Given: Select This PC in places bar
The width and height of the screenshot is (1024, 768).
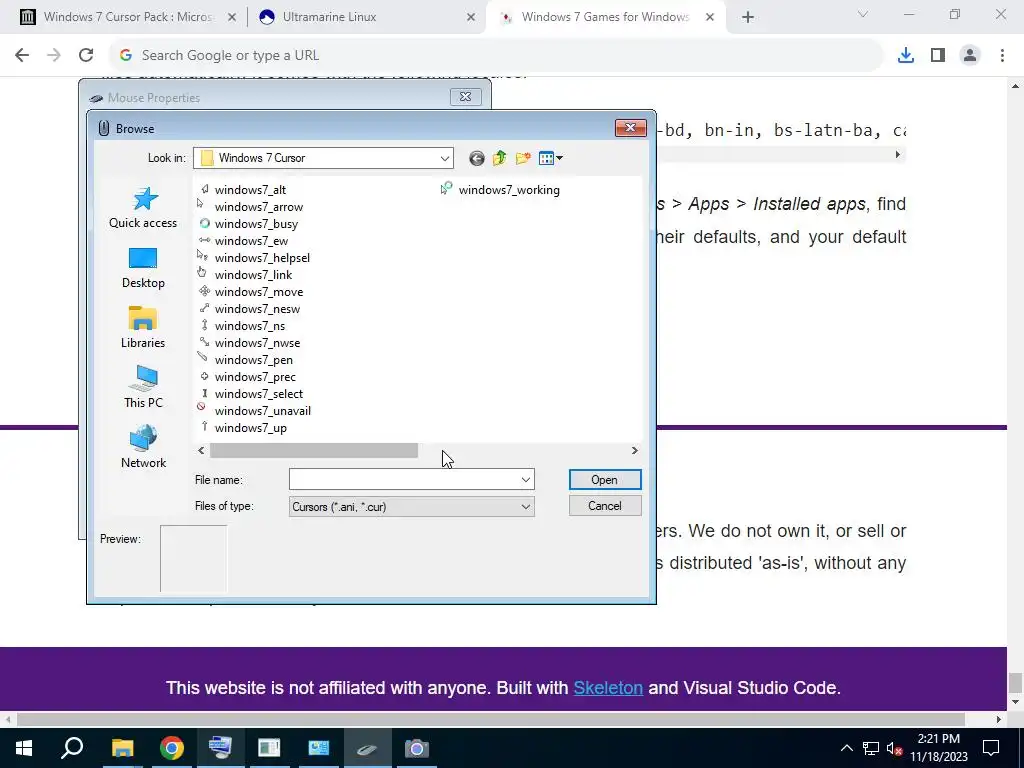Looking at the screenshot, I should 143,387.
